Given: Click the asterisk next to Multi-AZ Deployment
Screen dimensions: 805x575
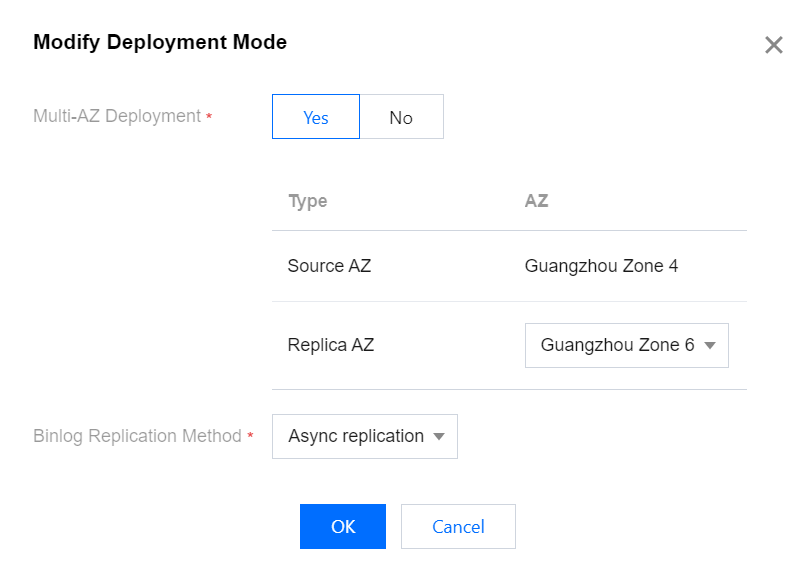Looking at the screenshot, I should pos(209,118).
